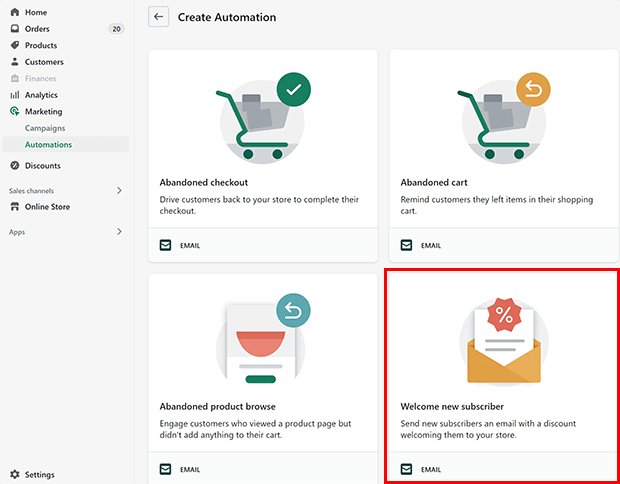Click the back arrow button
Screen dimensions: 620x484
pyautogui.click(x=158, y=17)
